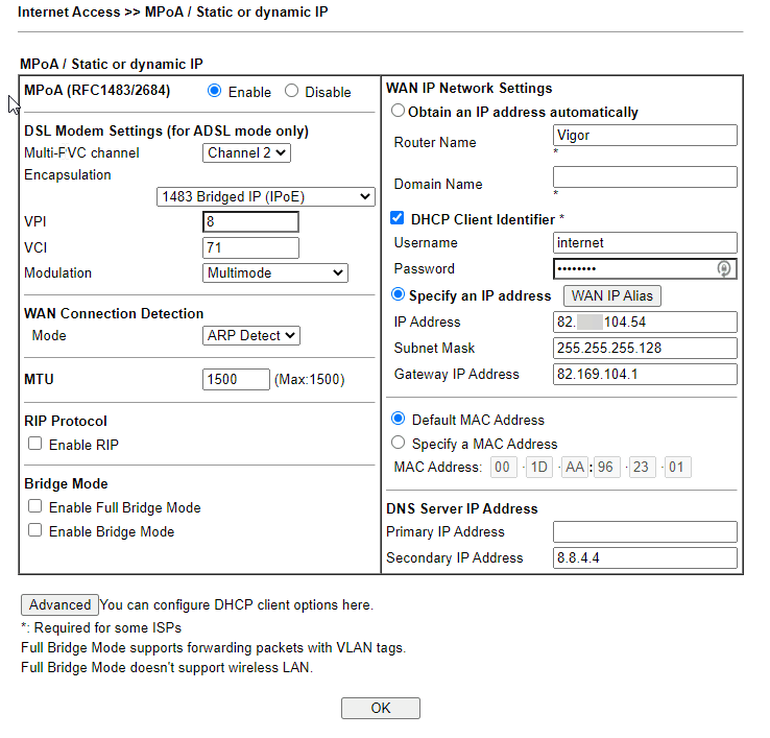
Task: Click the Primary IP Address DNS field
Action: pos(645,532)
